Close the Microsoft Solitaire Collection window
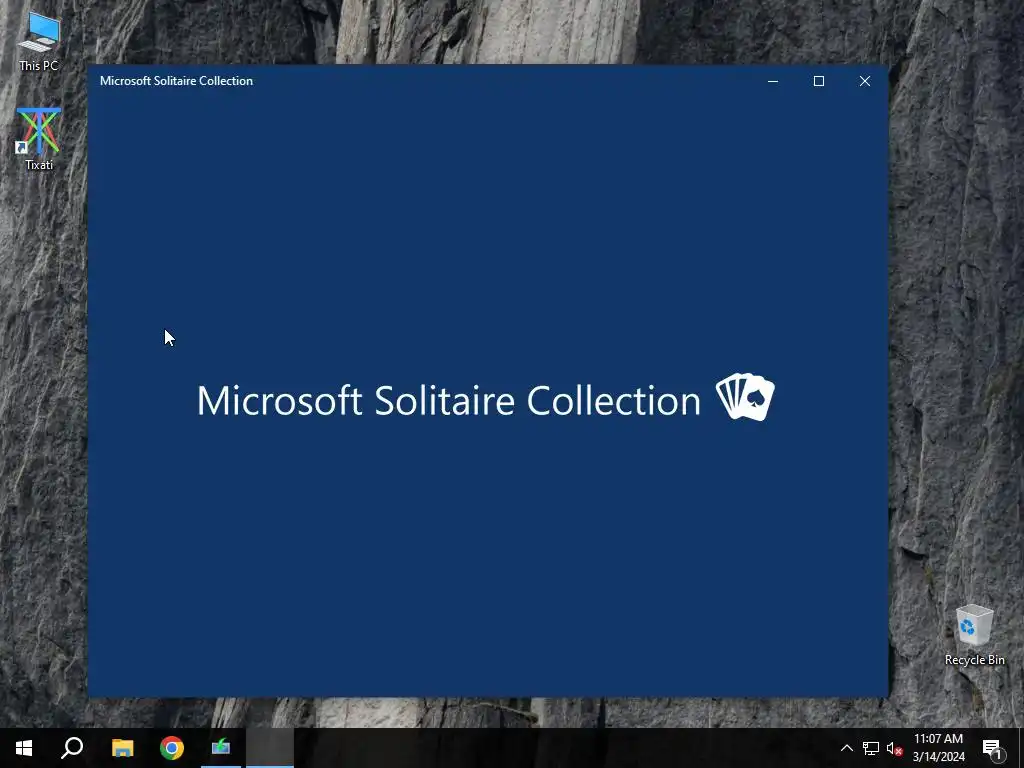Image resolution: width=1024 pixels, height=768 pixels. point(865,81)
